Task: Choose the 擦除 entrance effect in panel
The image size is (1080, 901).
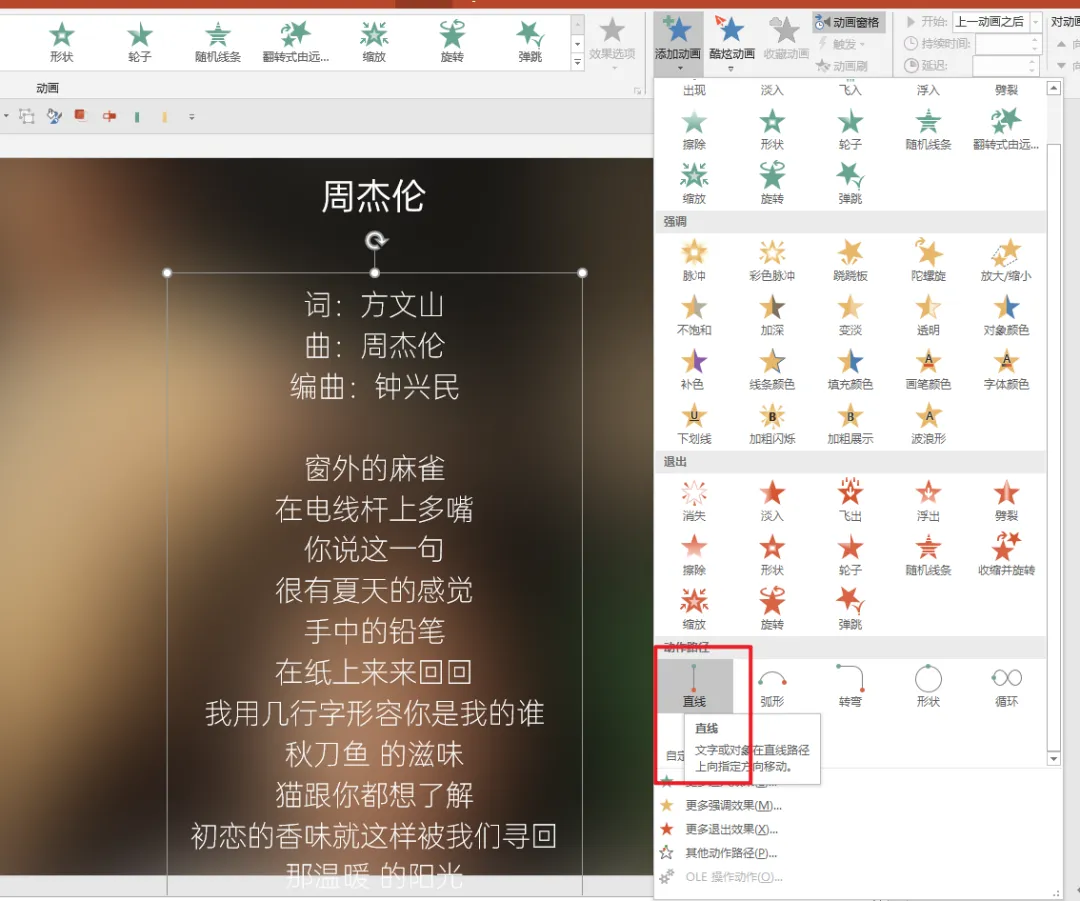Action: 694,130
